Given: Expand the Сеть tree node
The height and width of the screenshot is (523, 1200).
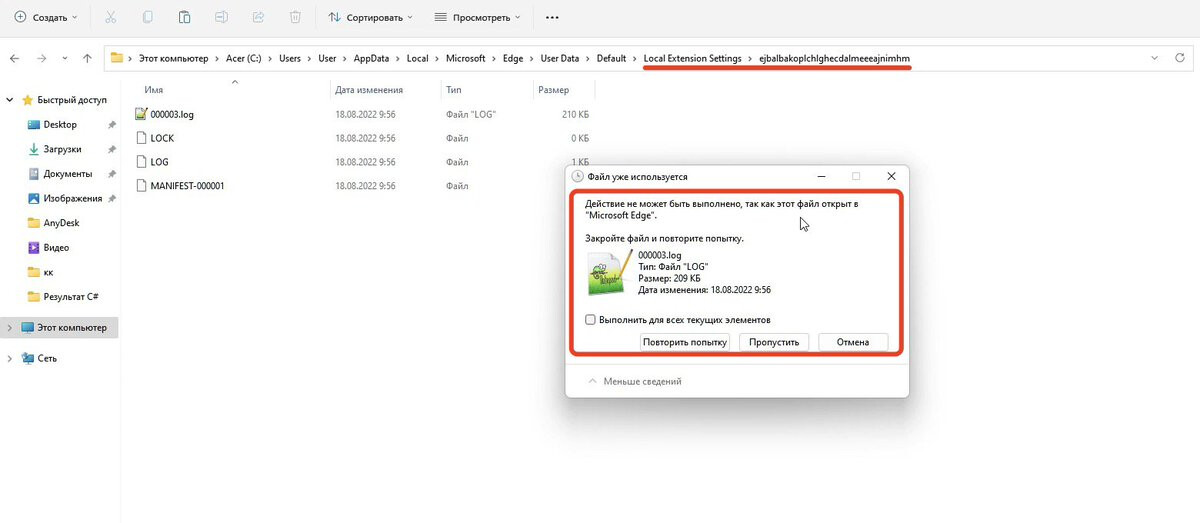Looking at the screenshot, I should click(x=10, y=358).
